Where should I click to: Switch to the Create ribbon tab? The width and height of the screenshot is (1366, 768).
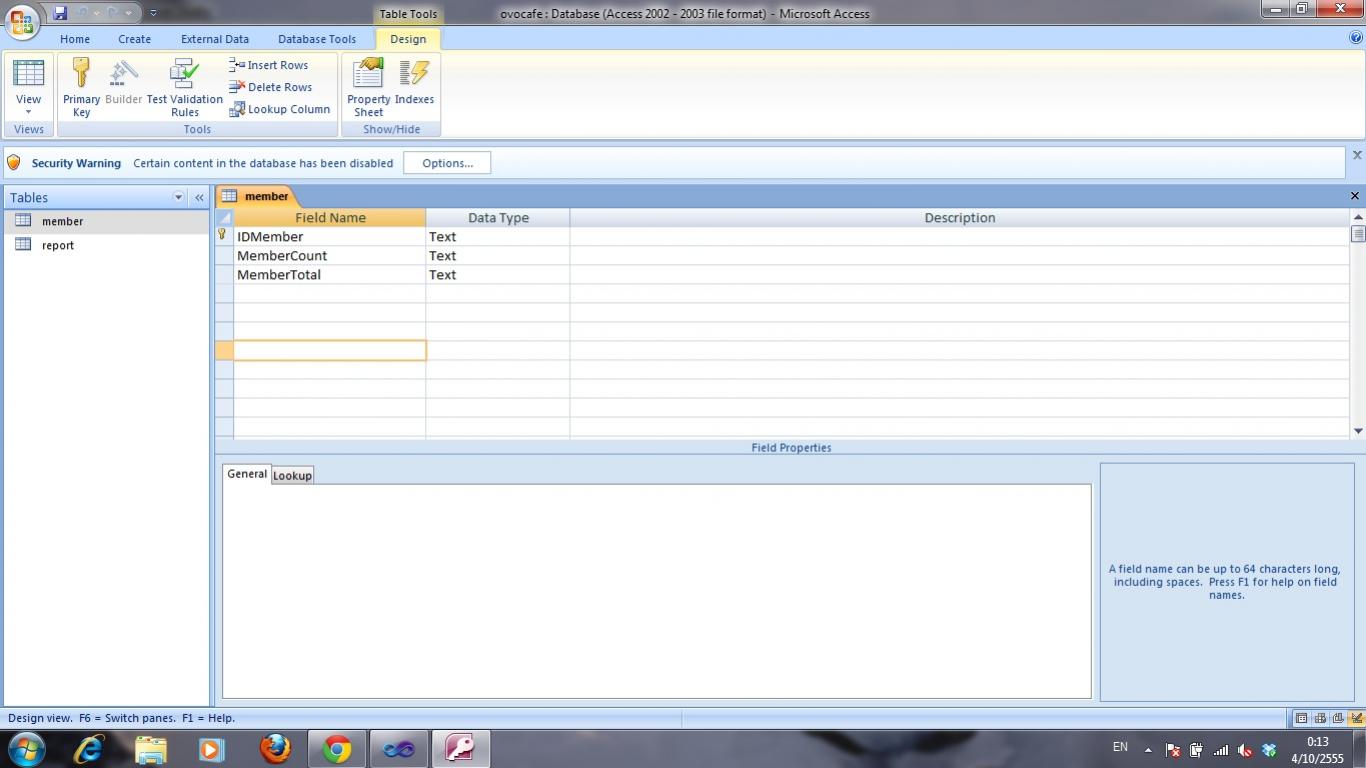134,39
